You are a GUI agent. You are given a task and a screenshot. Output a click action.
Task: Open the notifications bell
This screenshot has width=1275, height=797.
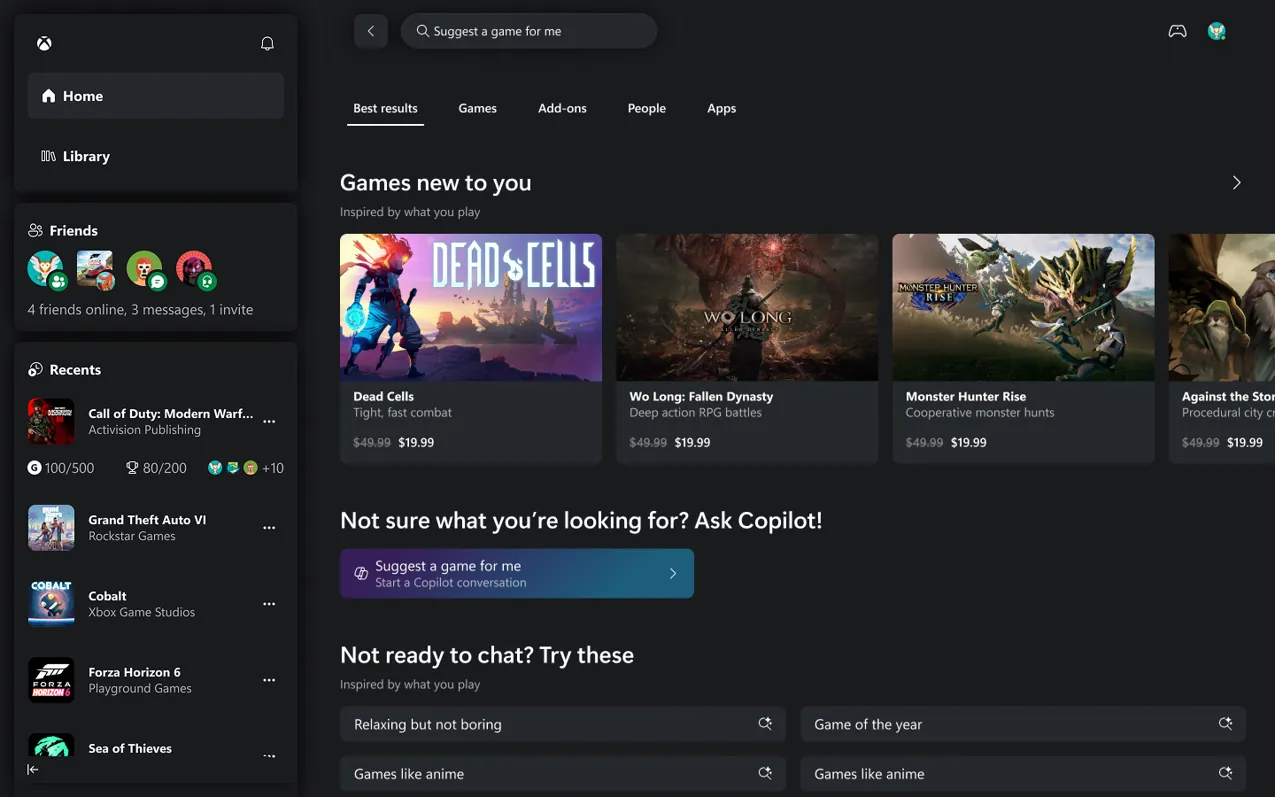pyautogui.click(x=267, y=44)
